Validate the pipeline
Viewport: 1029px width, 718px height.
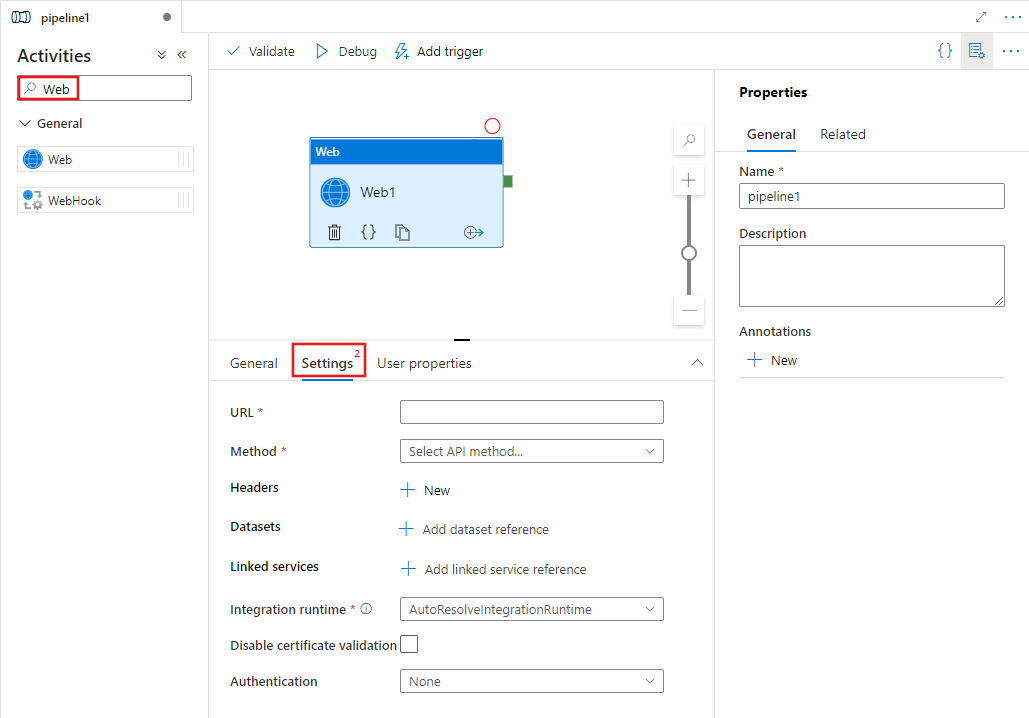pos(259,51)
